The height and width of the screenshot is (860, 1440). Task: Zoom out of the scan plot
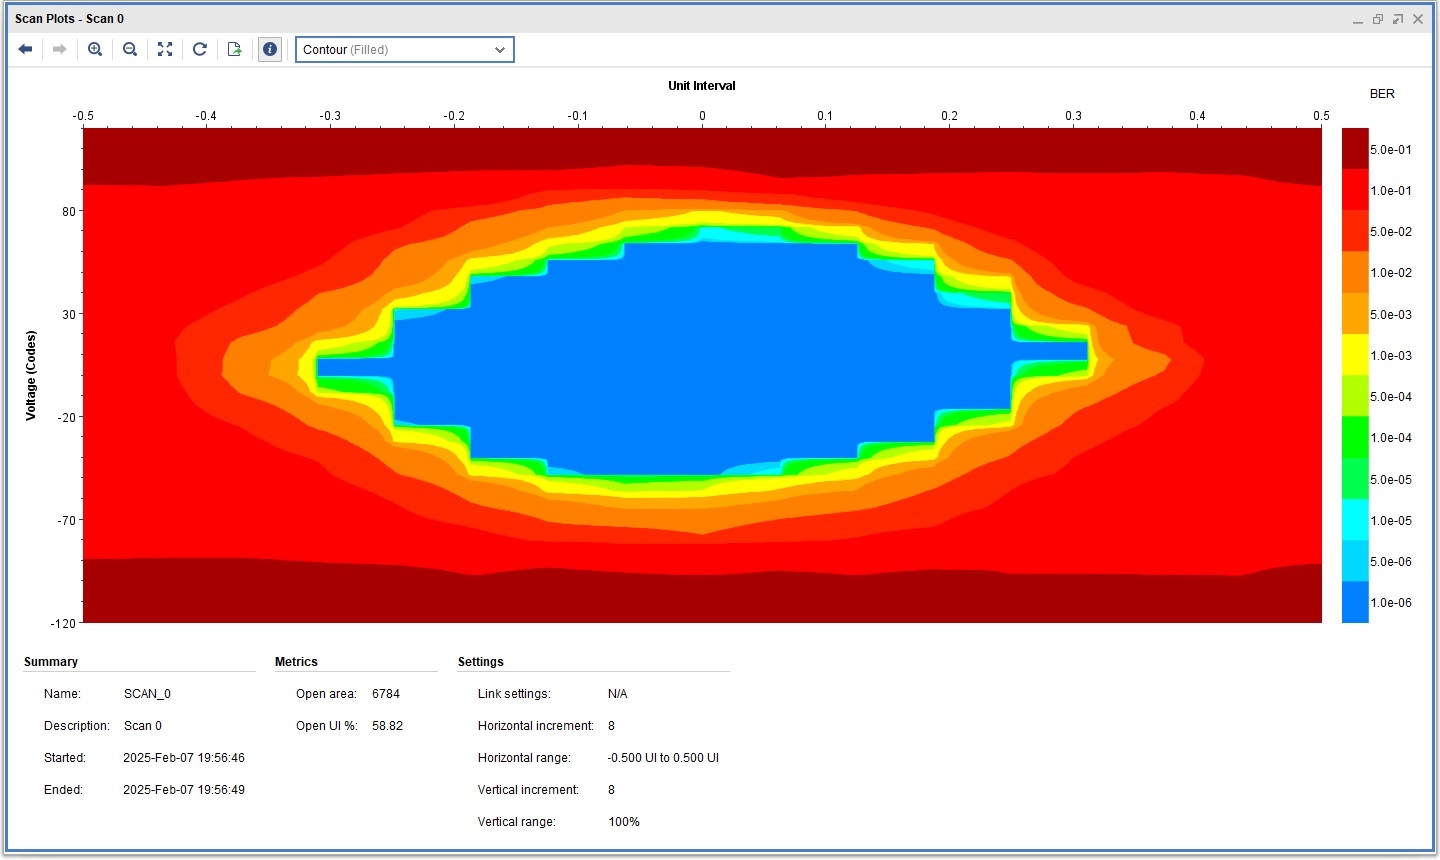pyautogui.click(x=130, y=49)
